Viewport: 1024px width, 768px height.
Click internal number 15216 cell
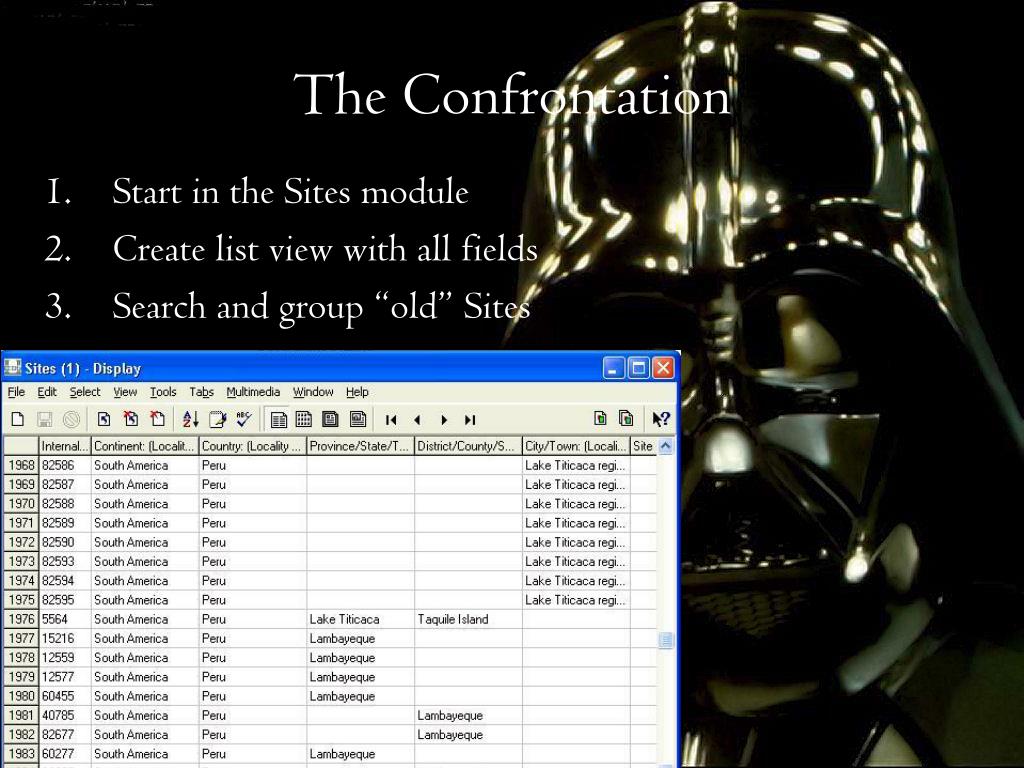coord(65,639)
